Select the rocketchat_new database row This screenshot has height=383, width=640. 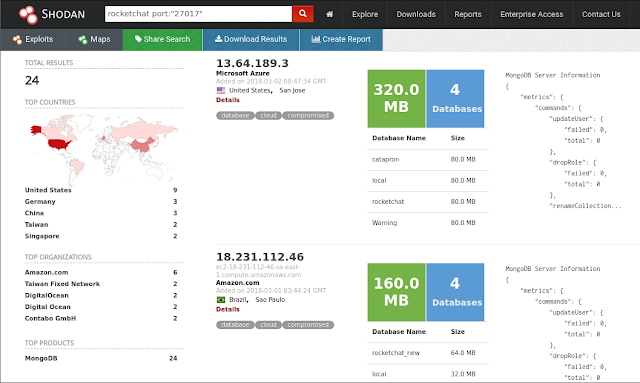pos(428,353)
